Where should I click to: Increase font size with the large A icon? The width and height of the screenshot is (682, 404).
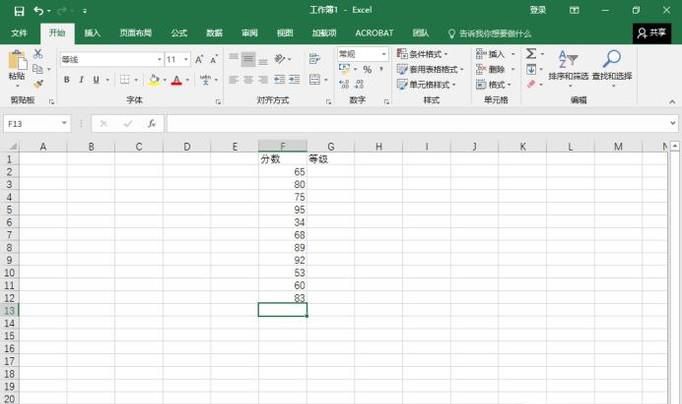pos(199,59)
